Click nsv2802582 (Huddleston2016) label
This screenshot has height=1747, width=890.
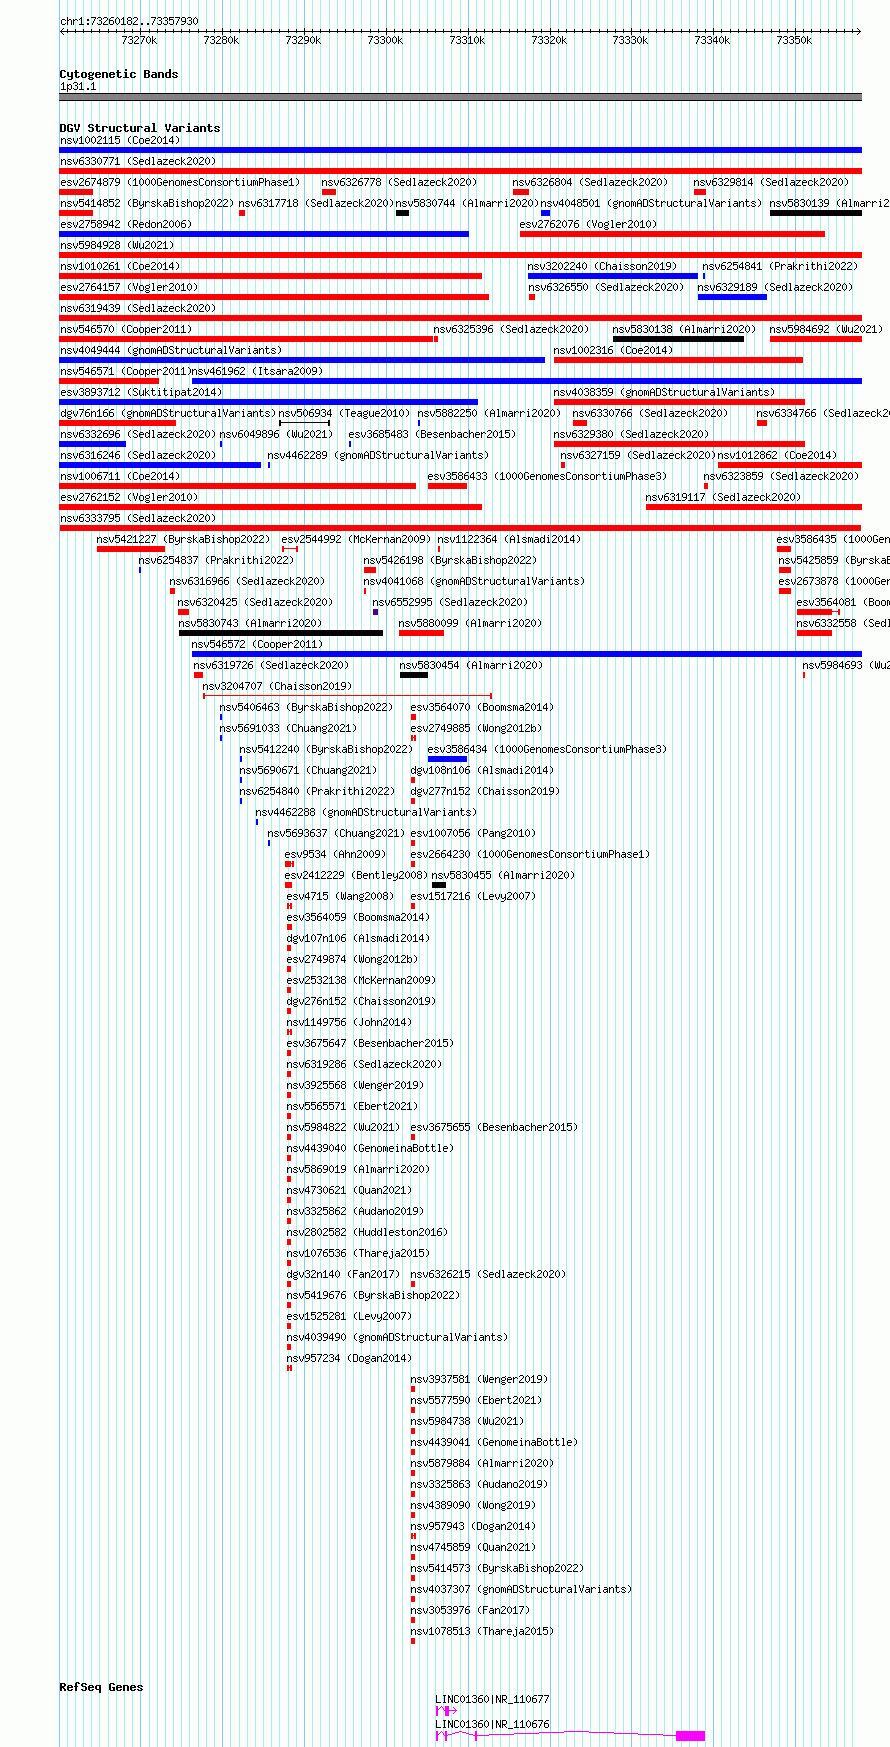pyautogui.click(x=367, y=1232)
